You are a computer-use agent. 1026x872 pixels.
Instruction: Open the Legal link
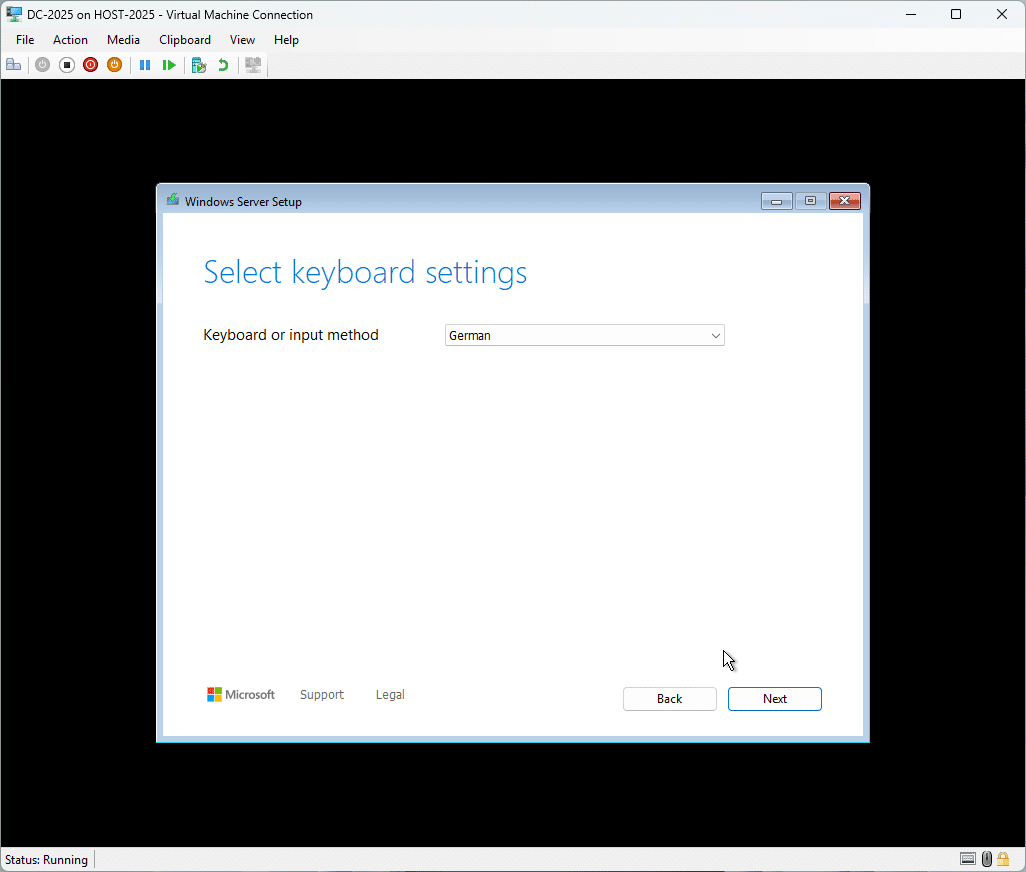point(389,694)
